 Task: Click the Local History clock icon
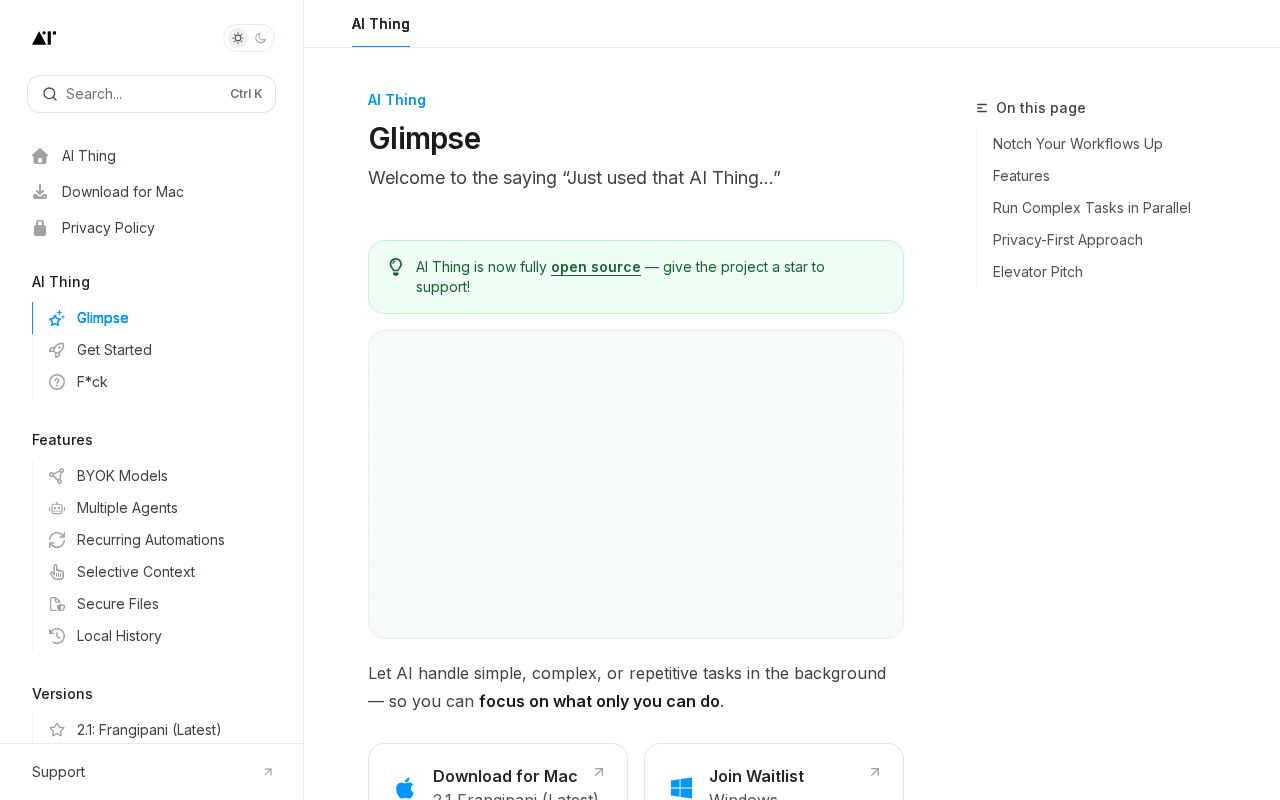57,636
